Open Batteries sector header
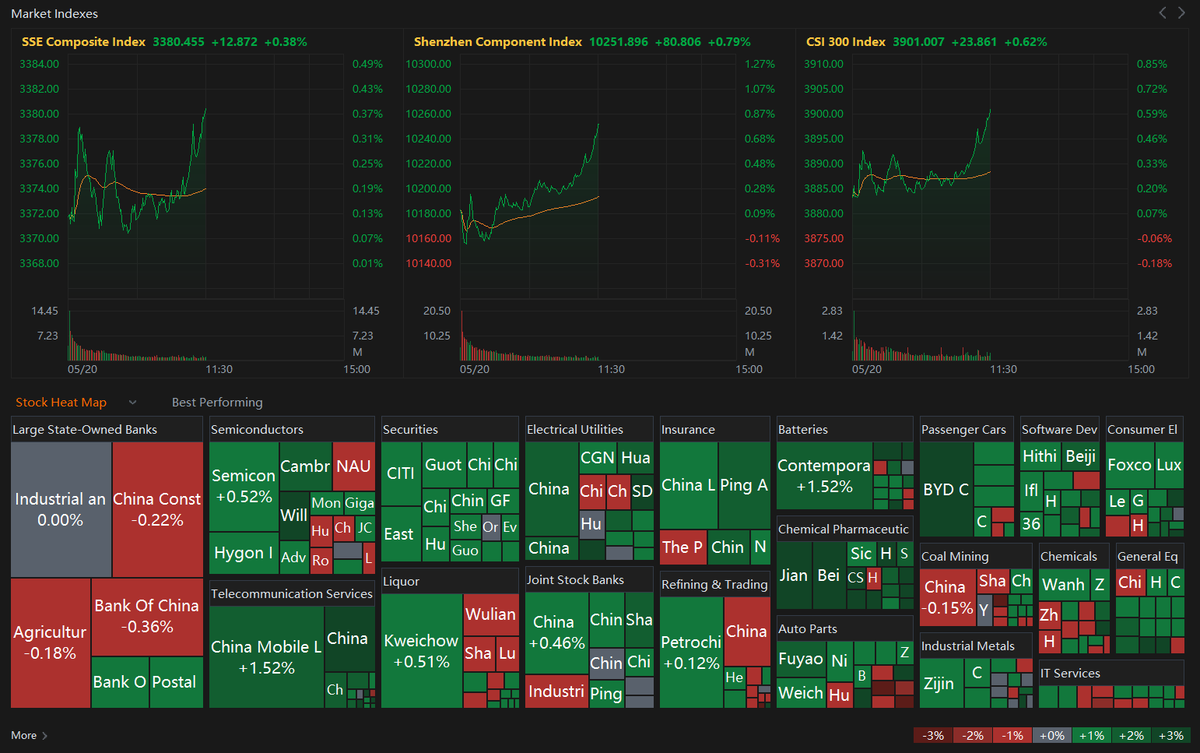 tap(845, 429)
